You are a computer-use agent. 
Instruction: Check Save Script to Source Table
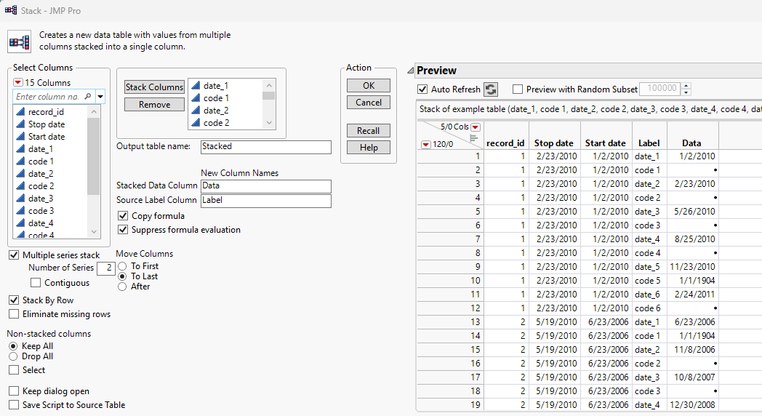pos(14,405)
